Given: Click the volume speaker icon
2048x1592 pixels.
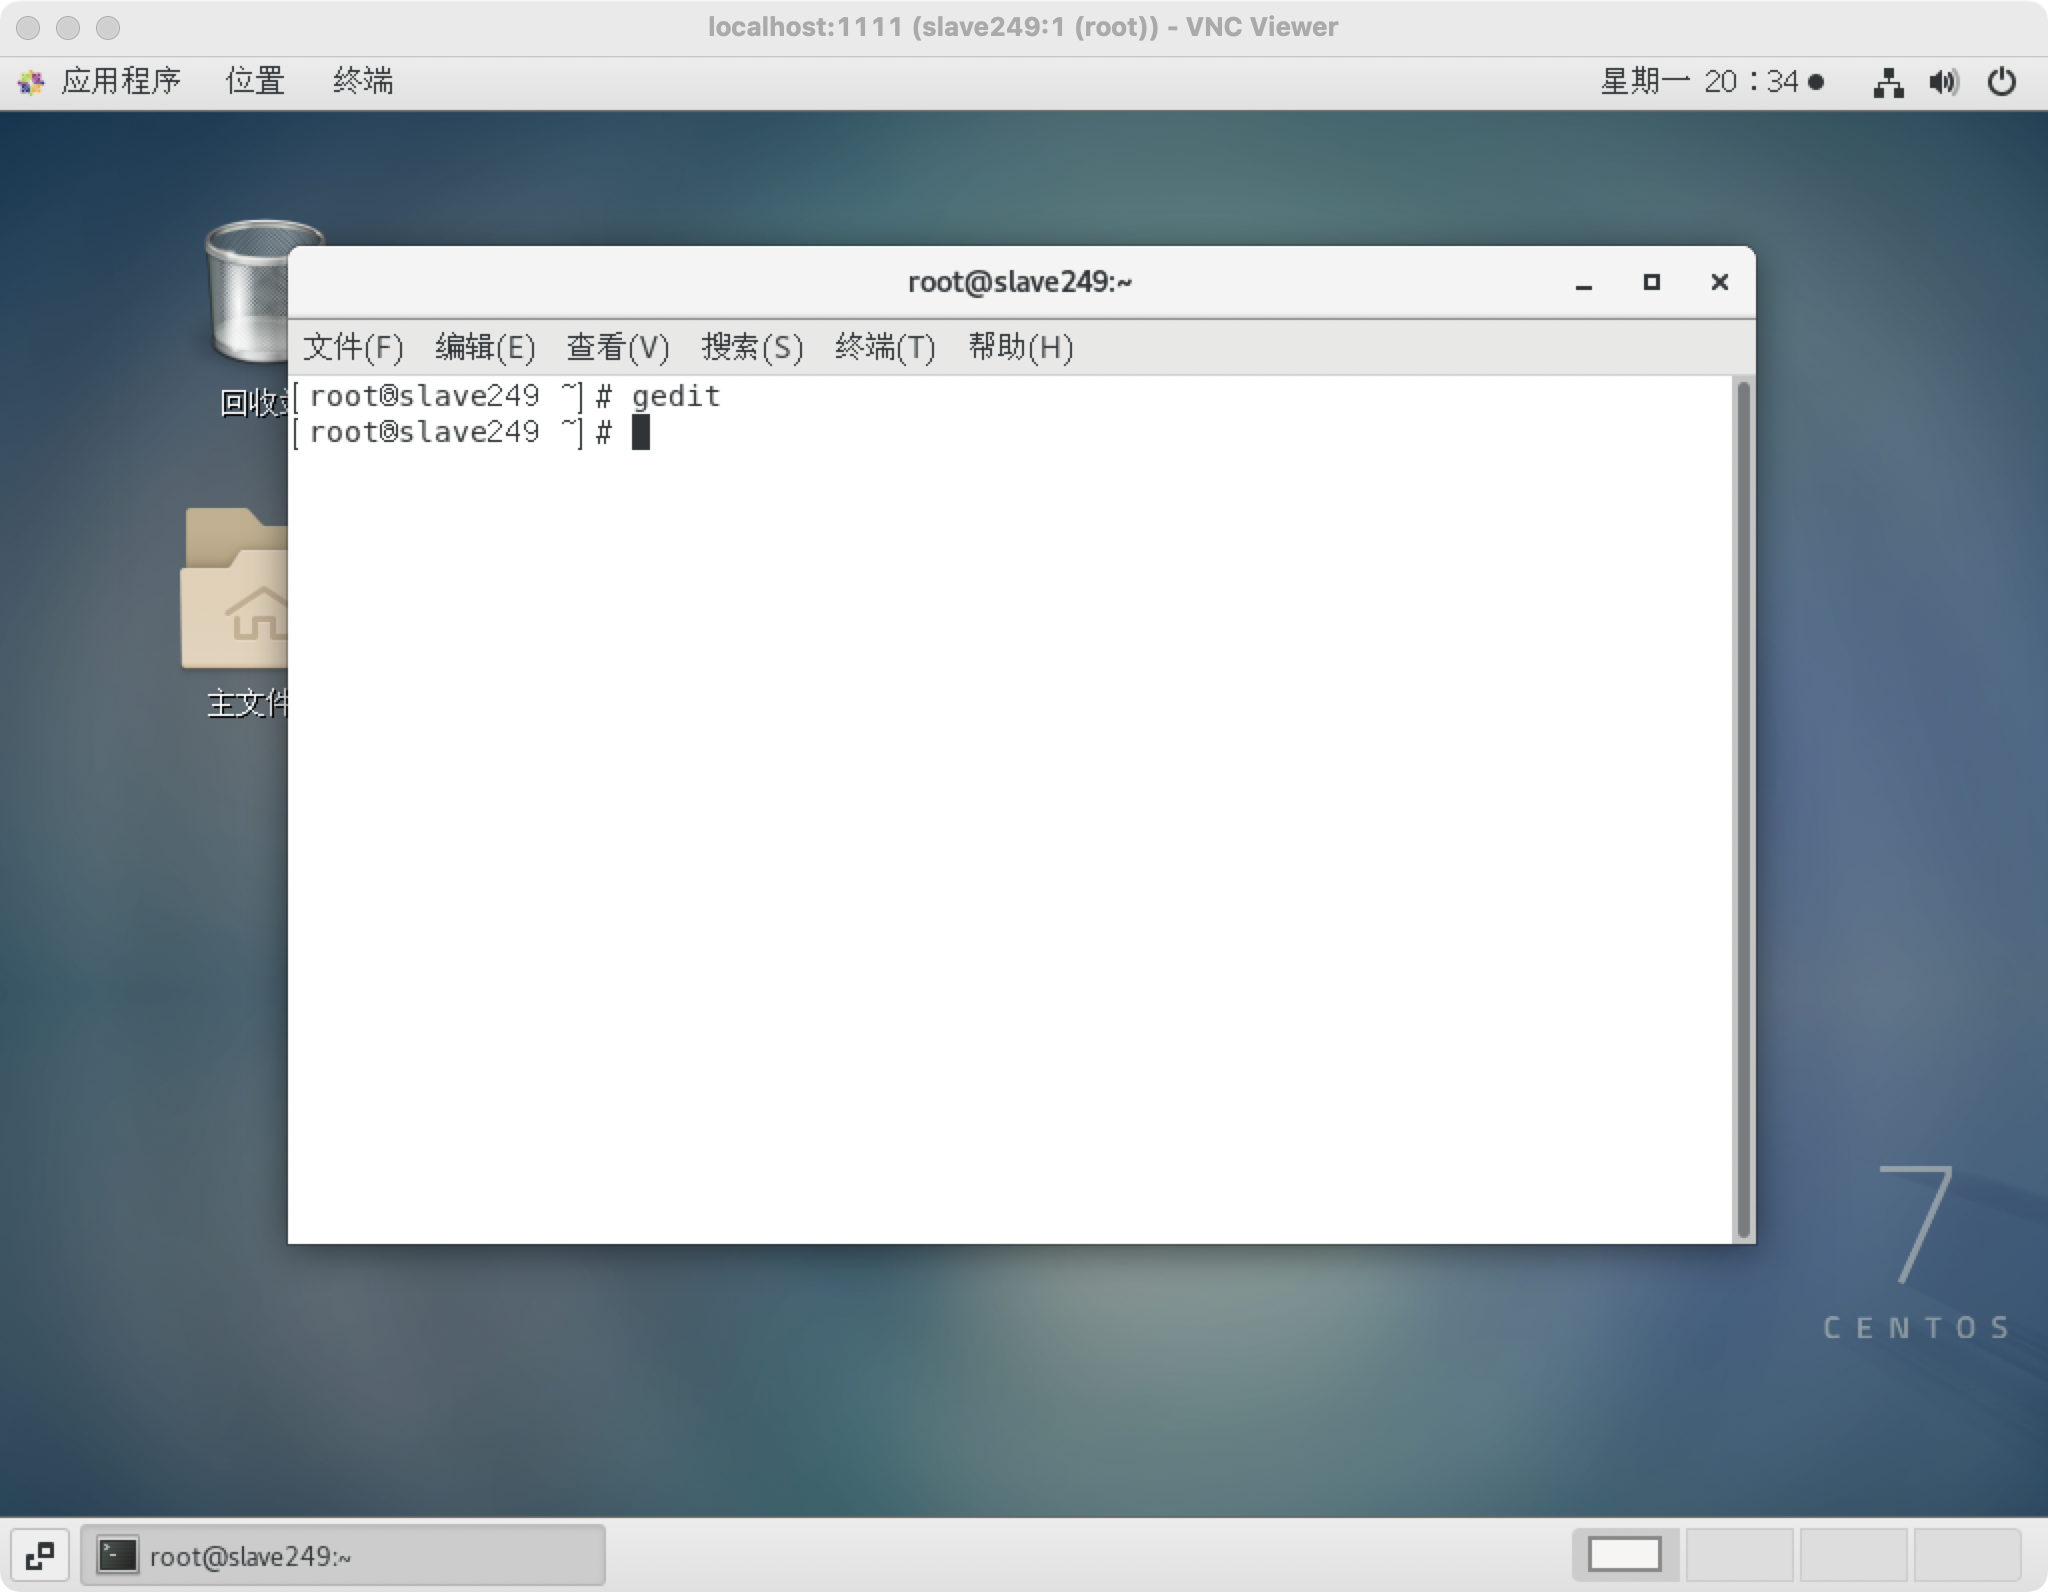Looking at the screenshot, I should tap(1943, 82).
